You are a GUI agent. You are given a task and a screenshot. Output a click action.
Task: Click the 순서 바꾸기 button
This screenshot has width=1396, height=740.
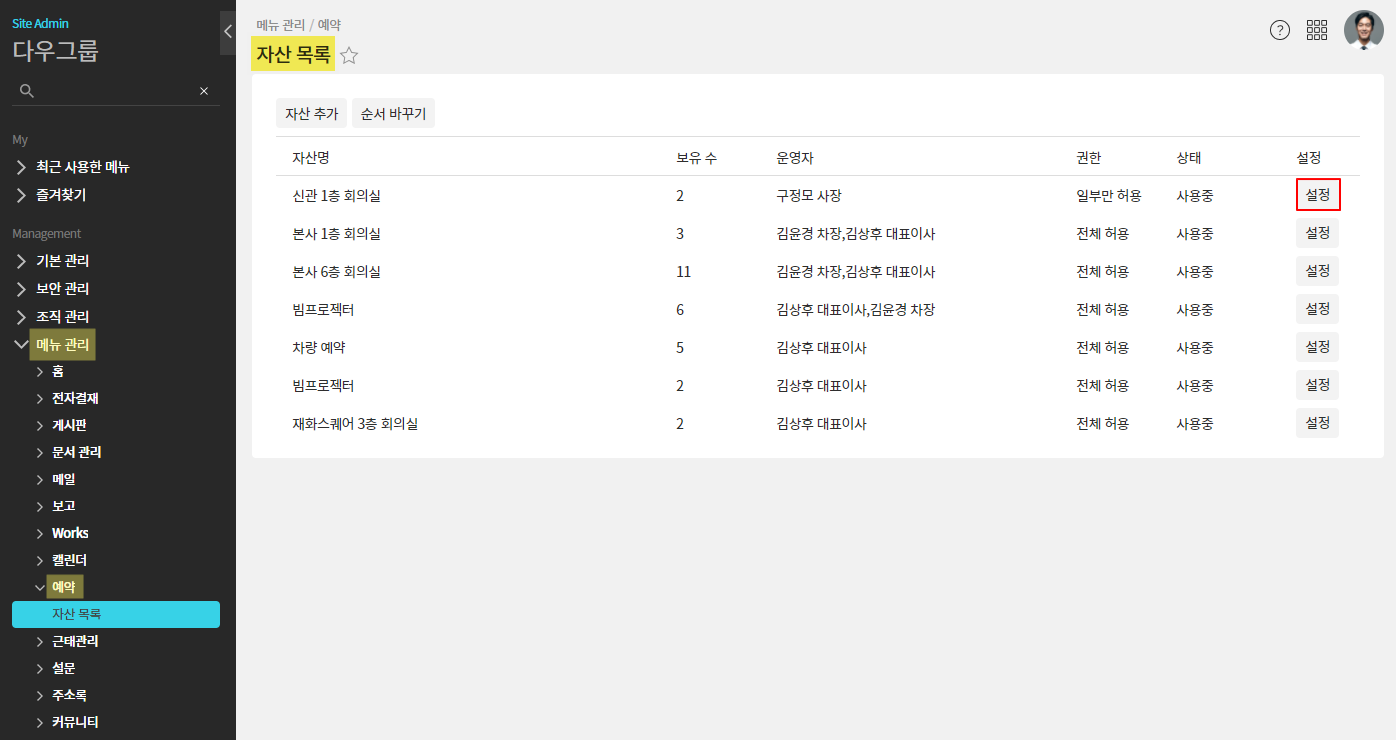[x=393, y=114]
